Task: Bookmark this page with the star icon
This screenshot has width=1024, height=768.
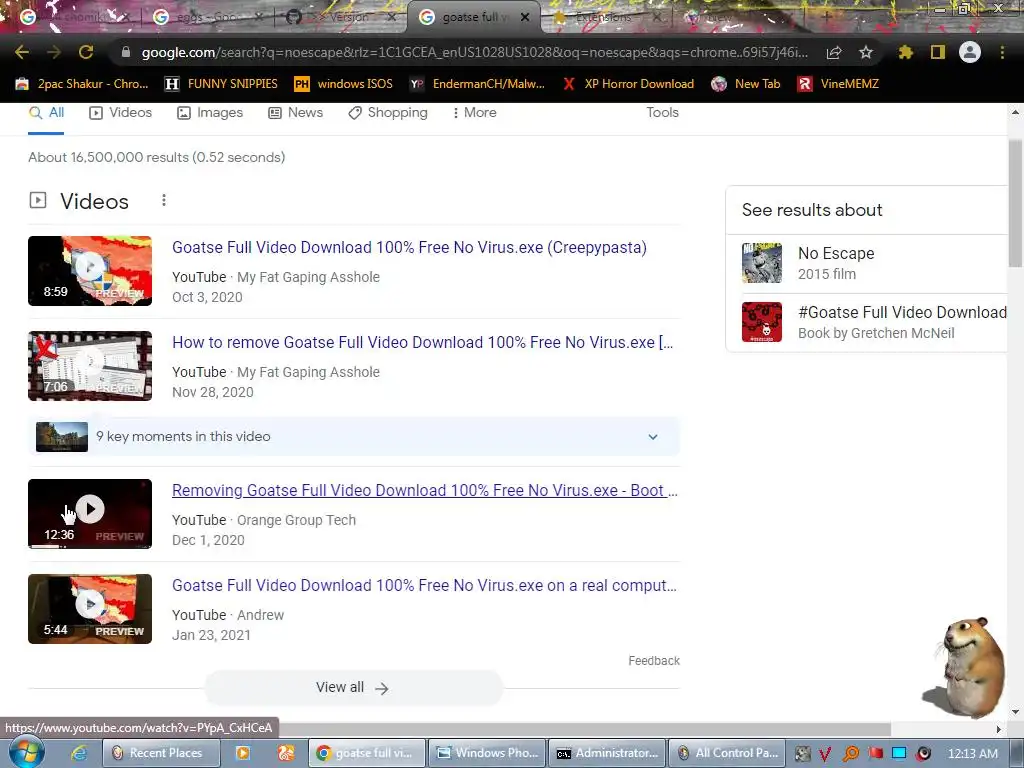Action: (865, 52)
